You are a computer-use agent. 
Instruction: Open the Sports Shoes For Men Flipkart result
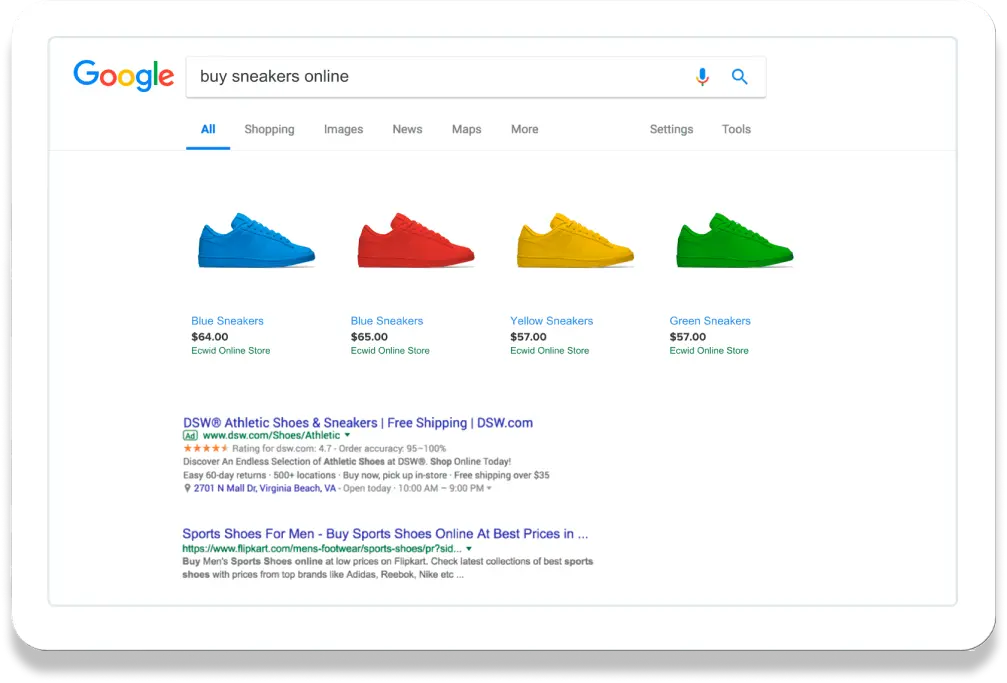[385, 534]
